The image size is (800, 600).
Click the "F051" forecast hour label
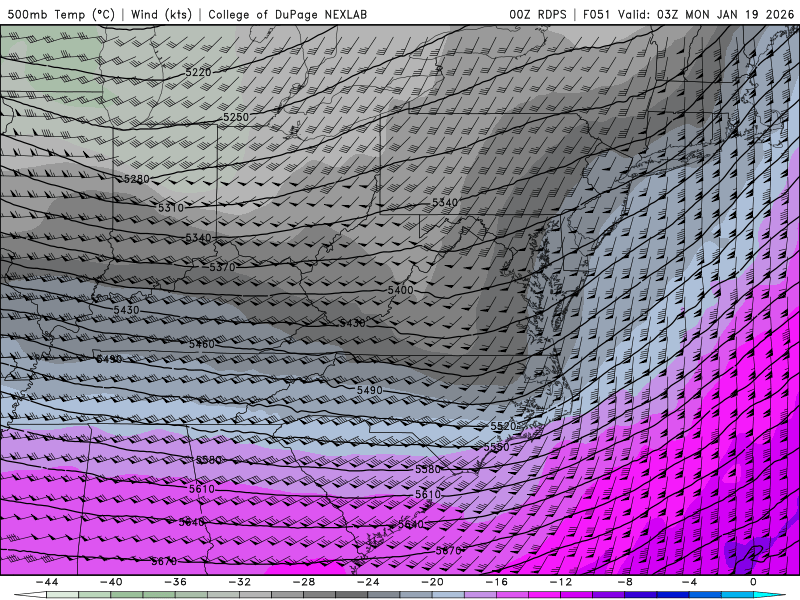click(596, 14)
